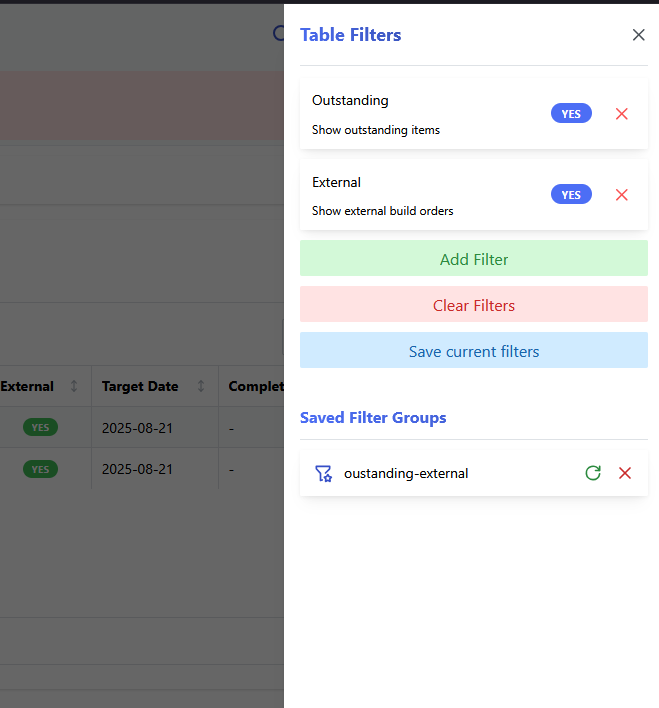Image resolution: width=659 pixels, height=708 pixels.
Task: Click Save current filters button
Action: tap(474, 350)
